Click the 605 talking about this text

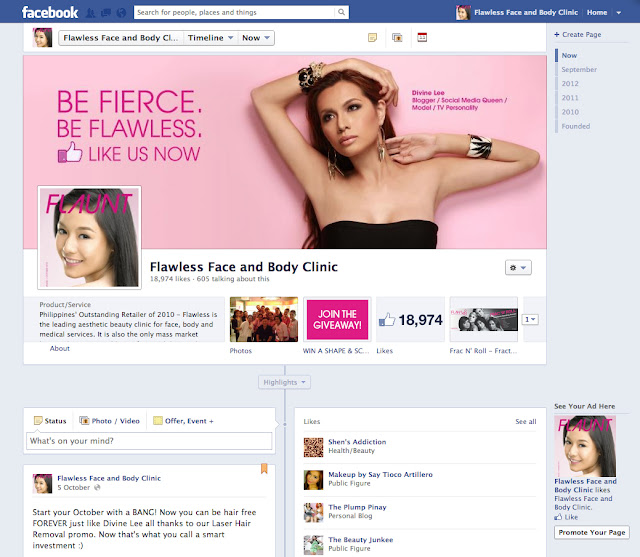tap(233, 279)
